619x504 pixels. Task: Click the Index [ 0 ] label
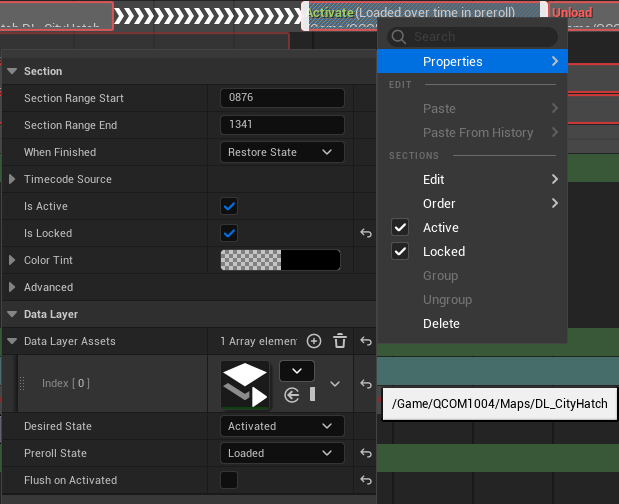[66, 383]
